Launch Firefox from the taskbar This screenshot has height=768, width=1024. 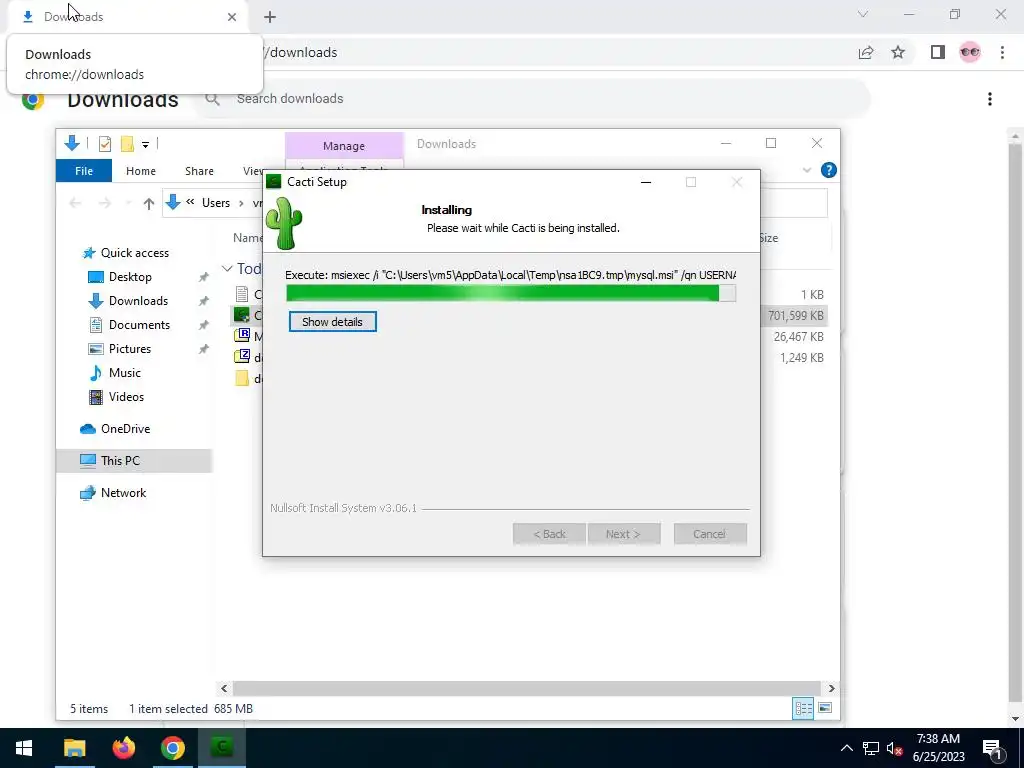point(123,748)
